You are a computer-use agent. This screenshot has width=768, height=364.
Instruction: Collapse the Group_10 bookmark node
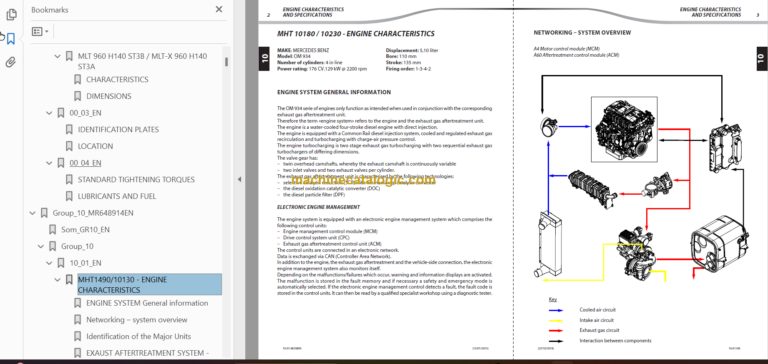(41, 246)
